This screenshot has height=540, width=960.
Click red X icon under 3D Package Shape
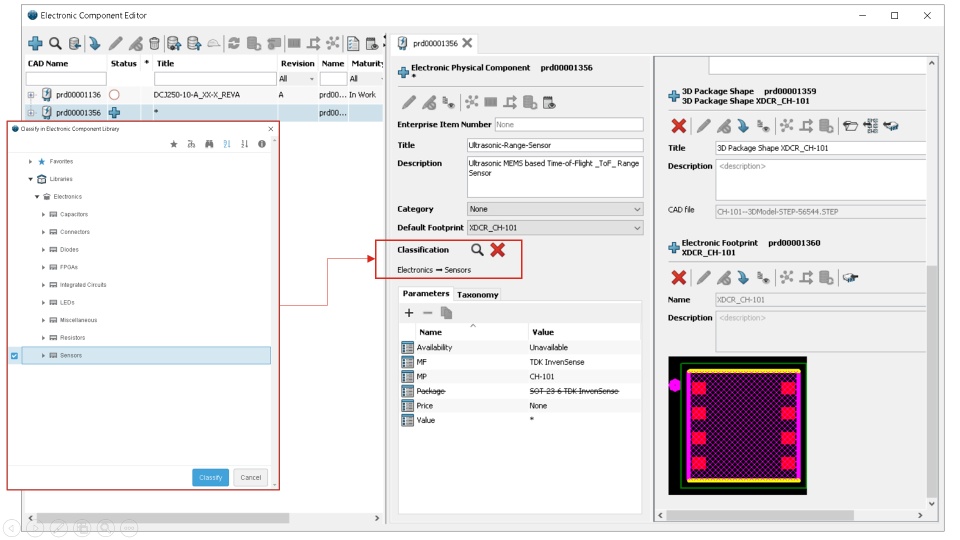pos(678,126)
